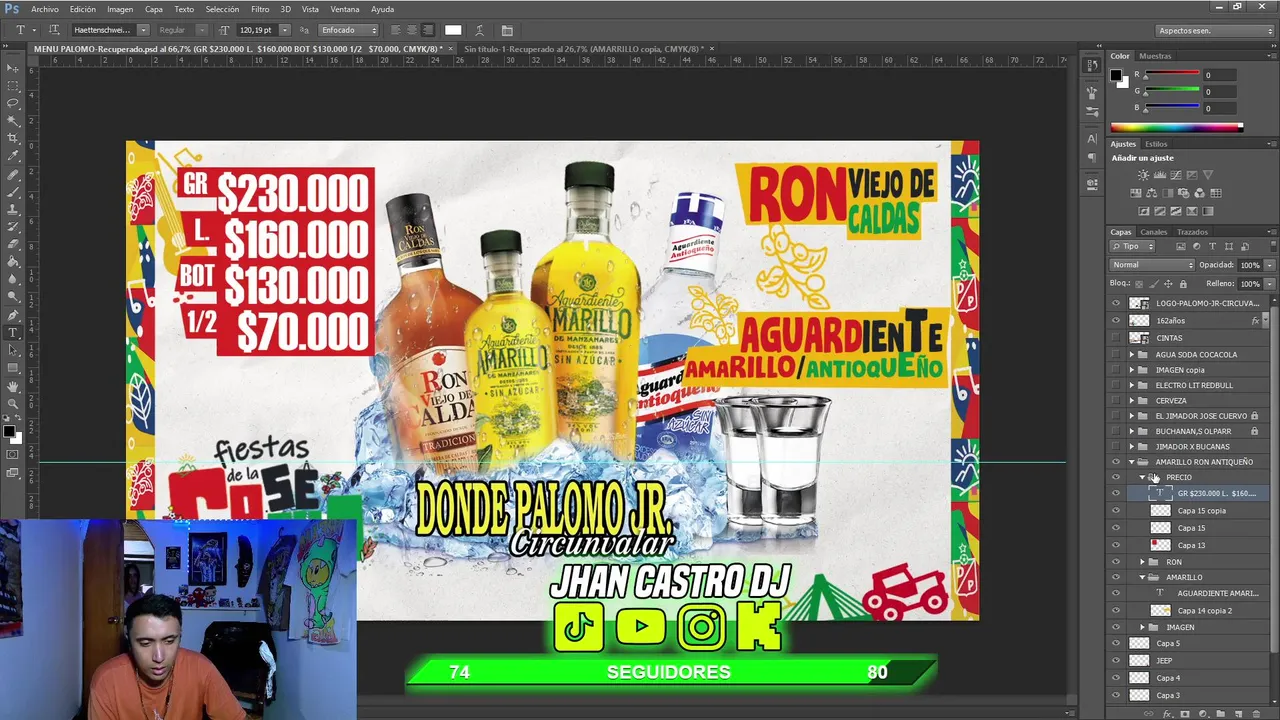Switch to the Canales tab
Viewport: 1280px width, 720px height.
point(1154,232)
